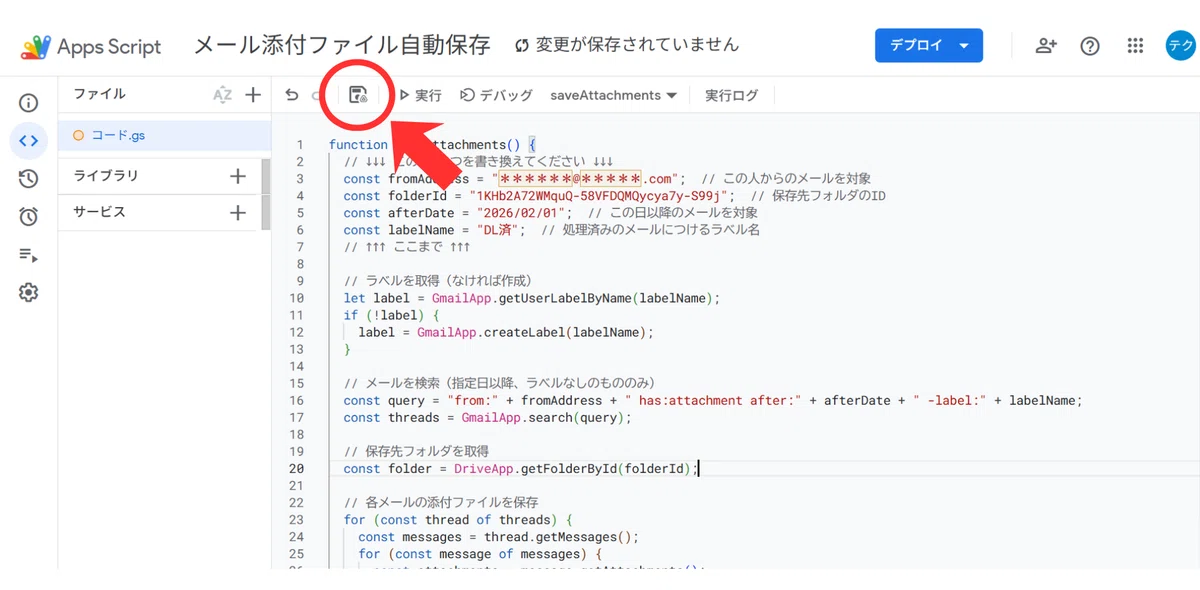The image size is (1200, 590).
Task: Open the Editor code brackets icon
Action: [x=29, y=141]
